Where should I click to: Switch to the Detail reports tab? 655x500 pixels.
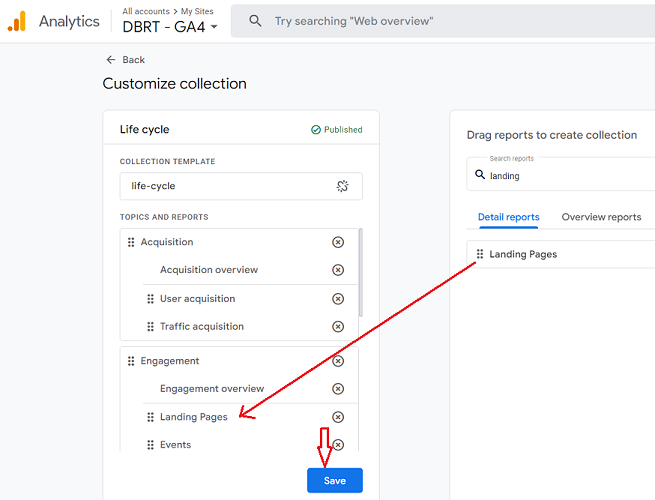(508, 217)
